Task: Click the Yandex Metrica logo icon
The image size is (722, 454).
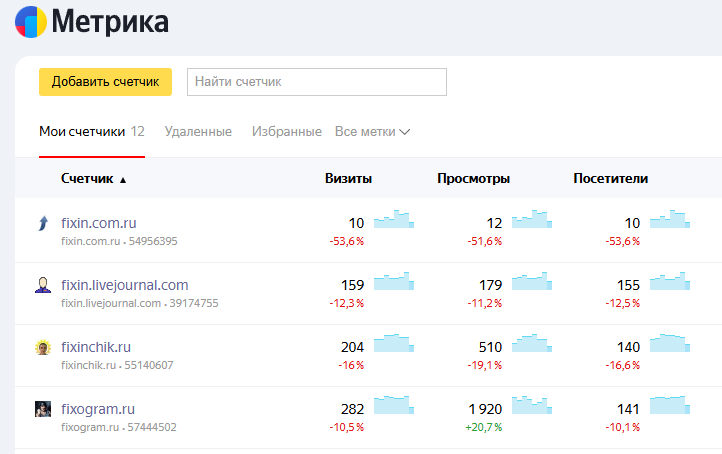Action: [x=31, y=22]
